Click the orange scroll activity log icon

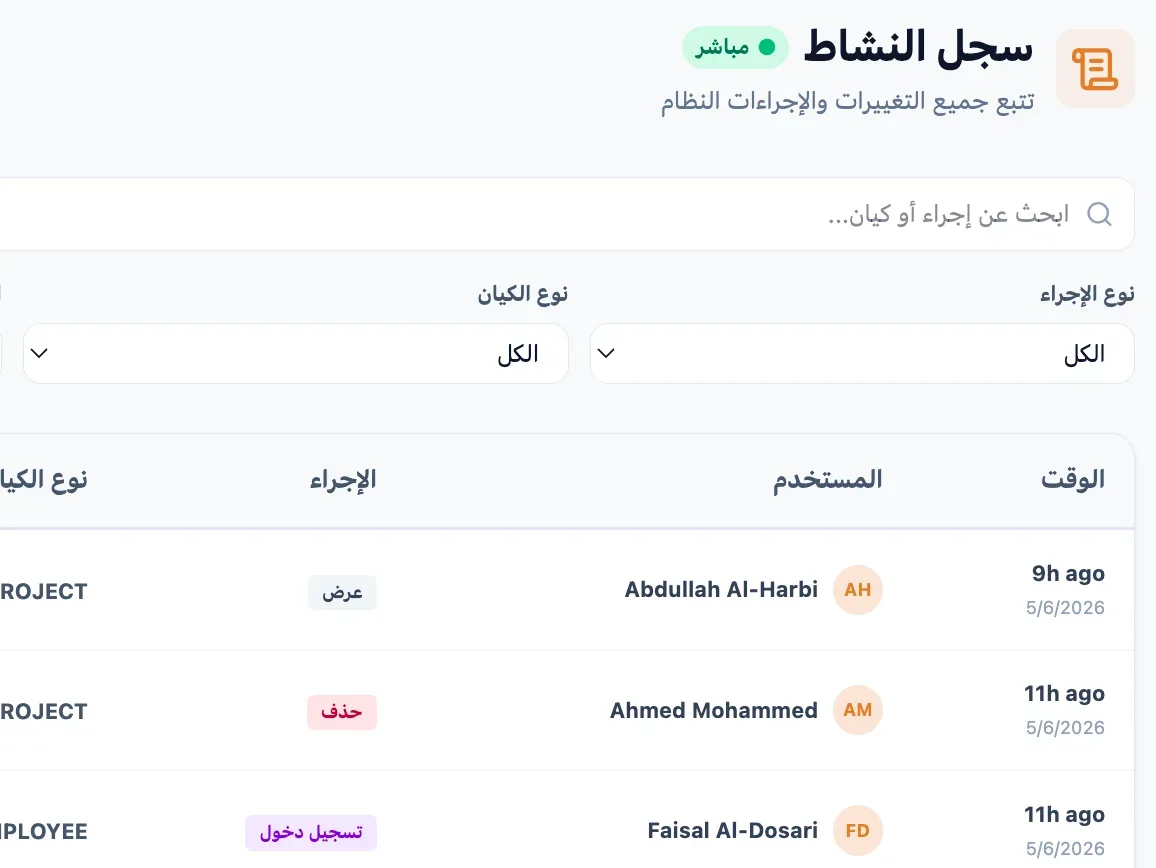(x=1095, y=69)
